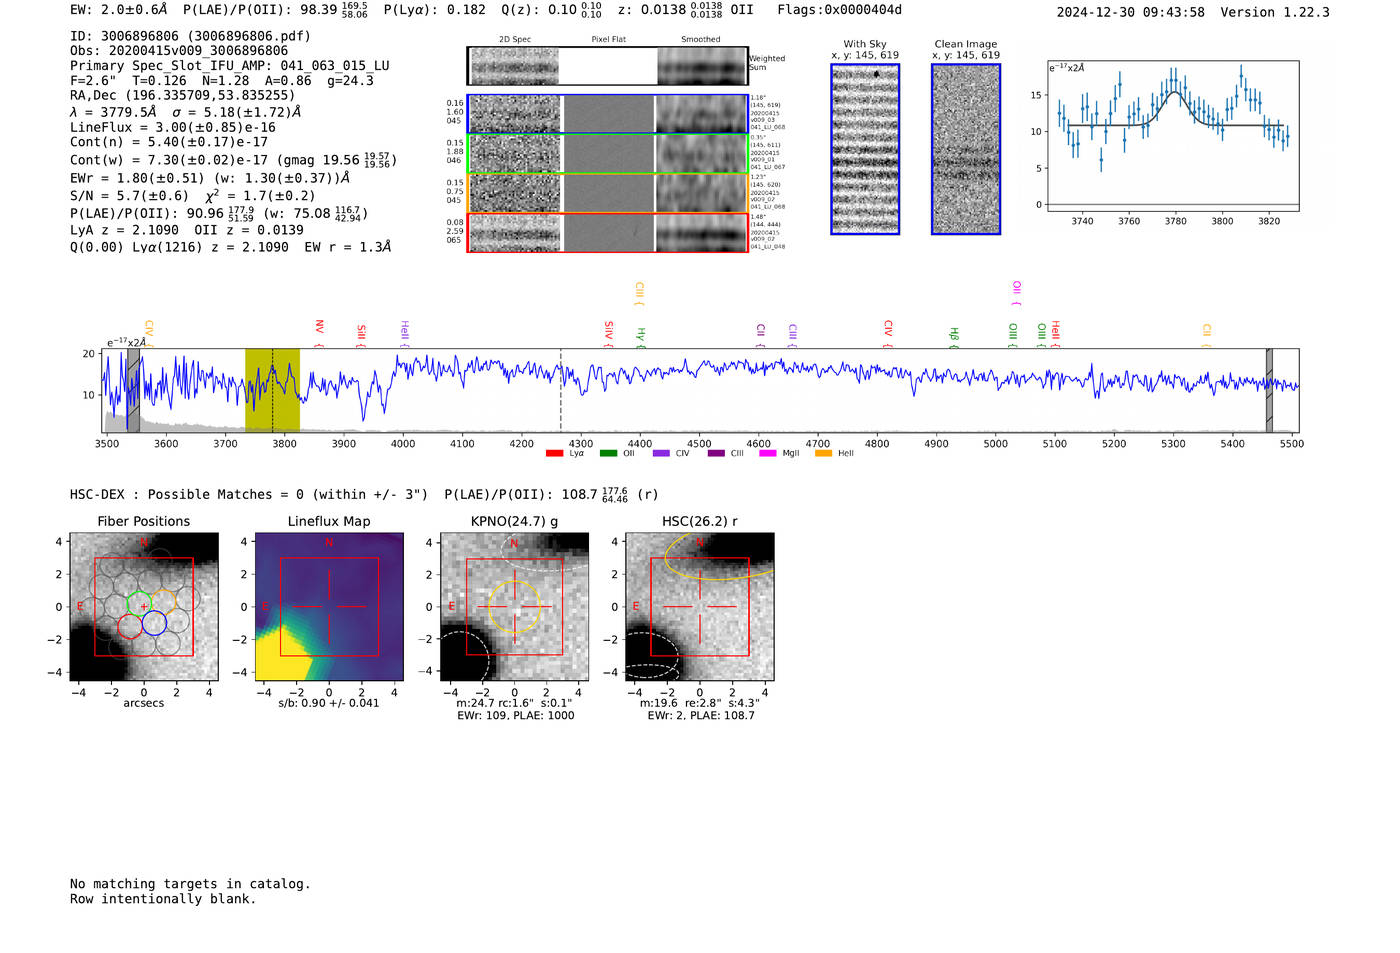Viewport: 1400px width, 953px height.
Task: Click the red fiber circle in Fiber Positions
Action: click(129, 625)
